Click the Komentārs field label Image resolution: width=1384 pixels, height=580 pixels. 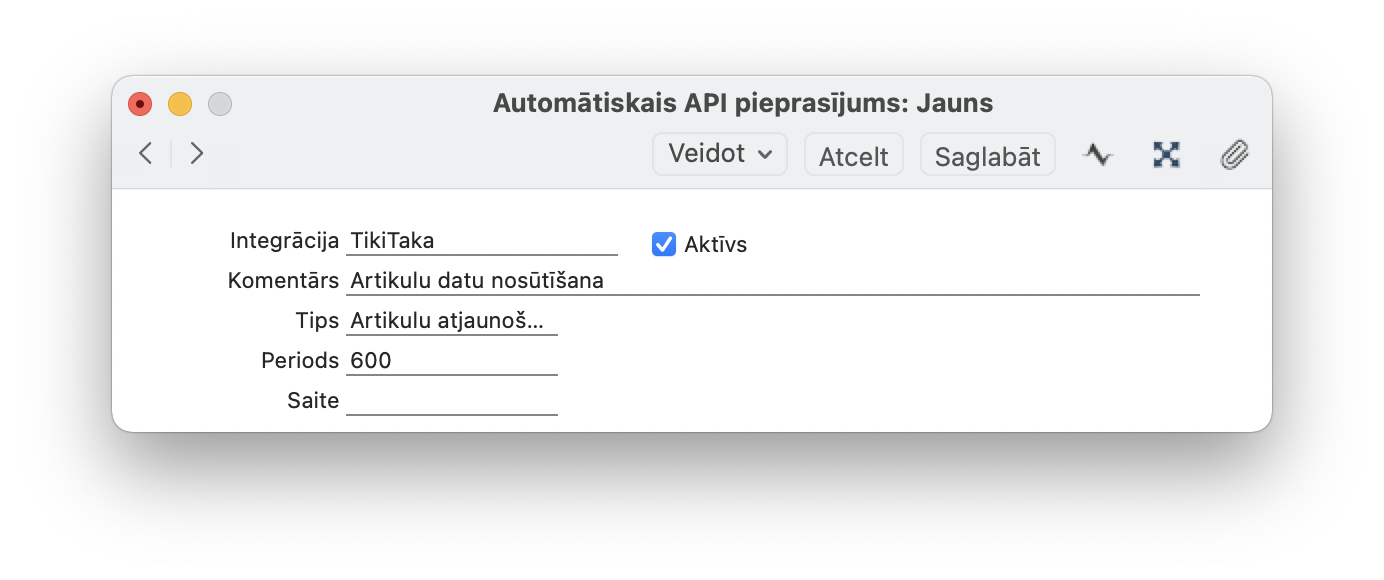[x=284, y=281]
